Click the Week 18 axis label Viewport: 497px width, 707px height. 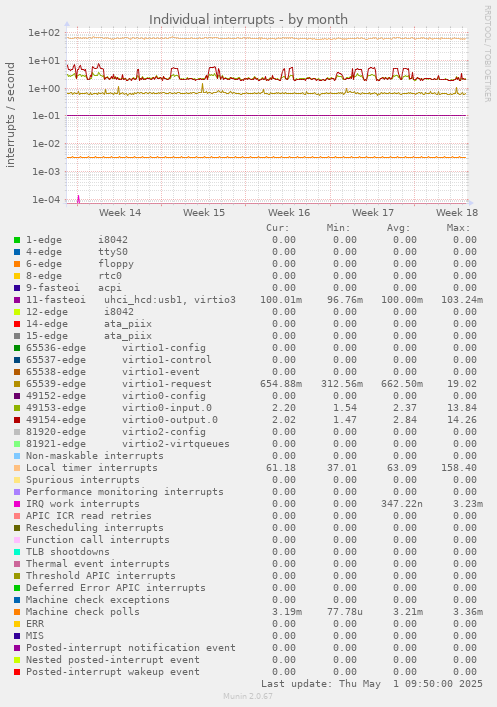(x=457, y=212)
